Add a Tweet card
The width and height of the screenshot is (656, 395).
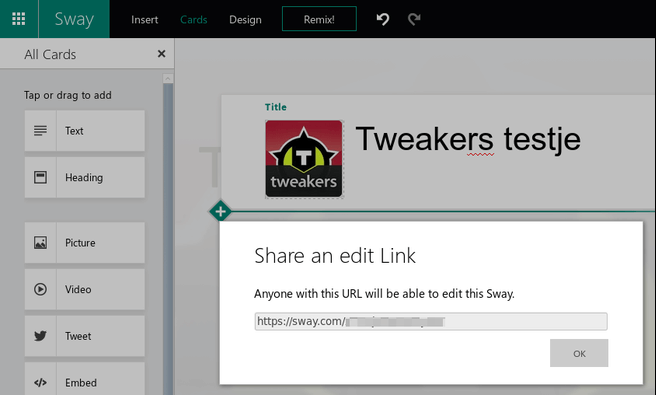(85, 336)
